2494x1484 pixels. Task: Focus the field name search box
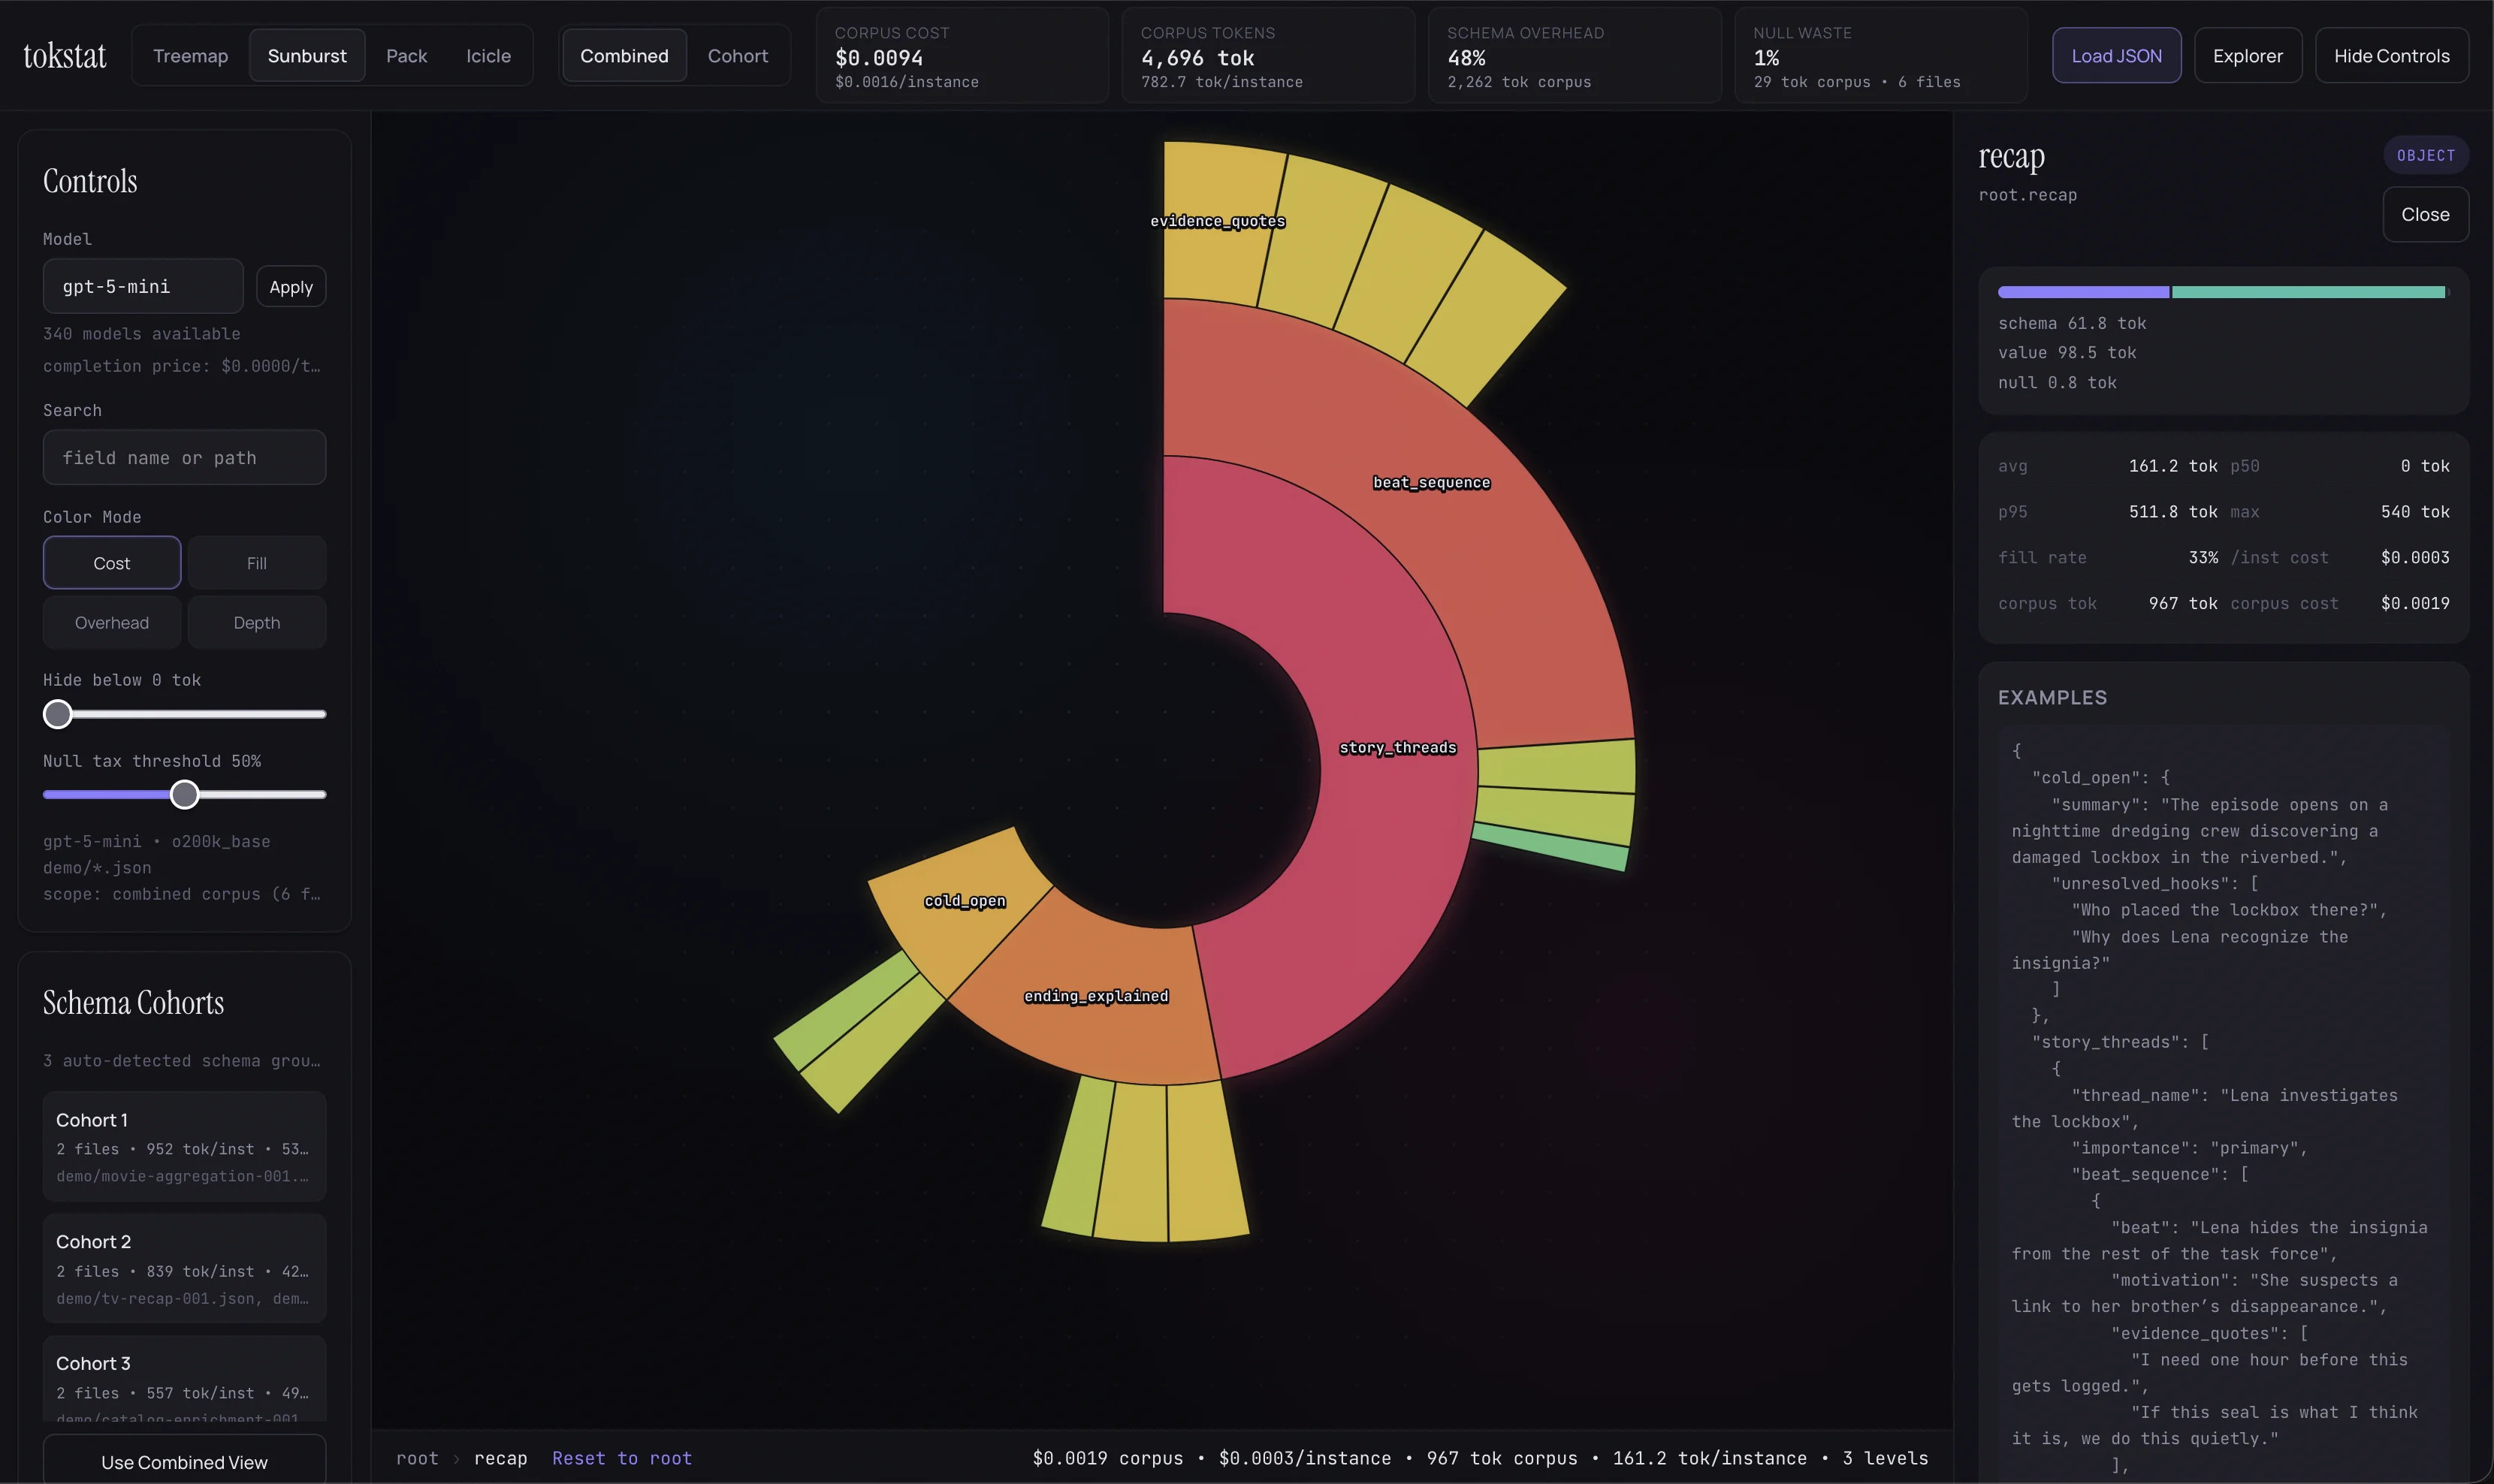click(184, 457)
